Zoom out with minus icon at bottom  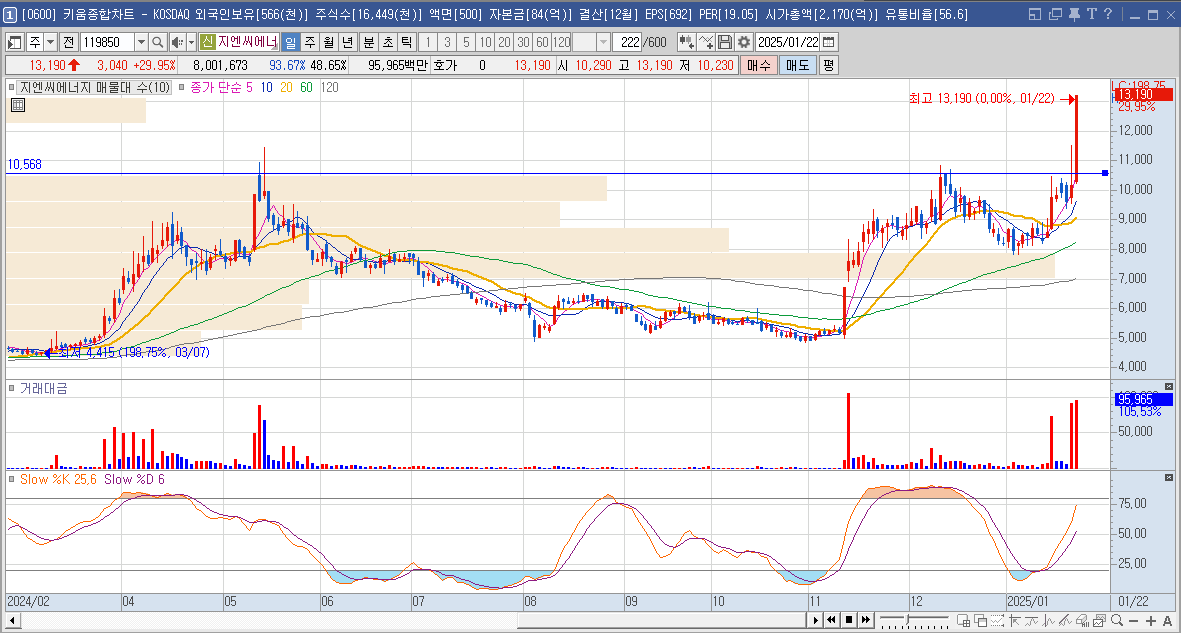point(1134,620)
